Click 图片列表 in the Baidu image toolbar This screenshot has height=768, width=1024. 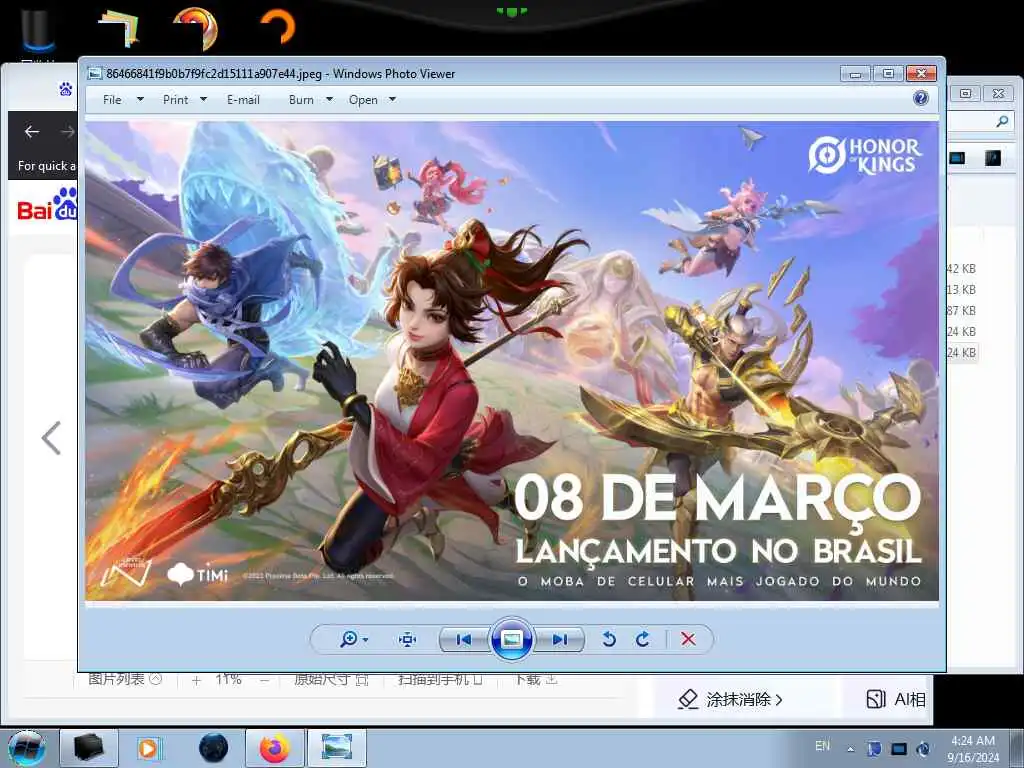(x=125, y=679)
